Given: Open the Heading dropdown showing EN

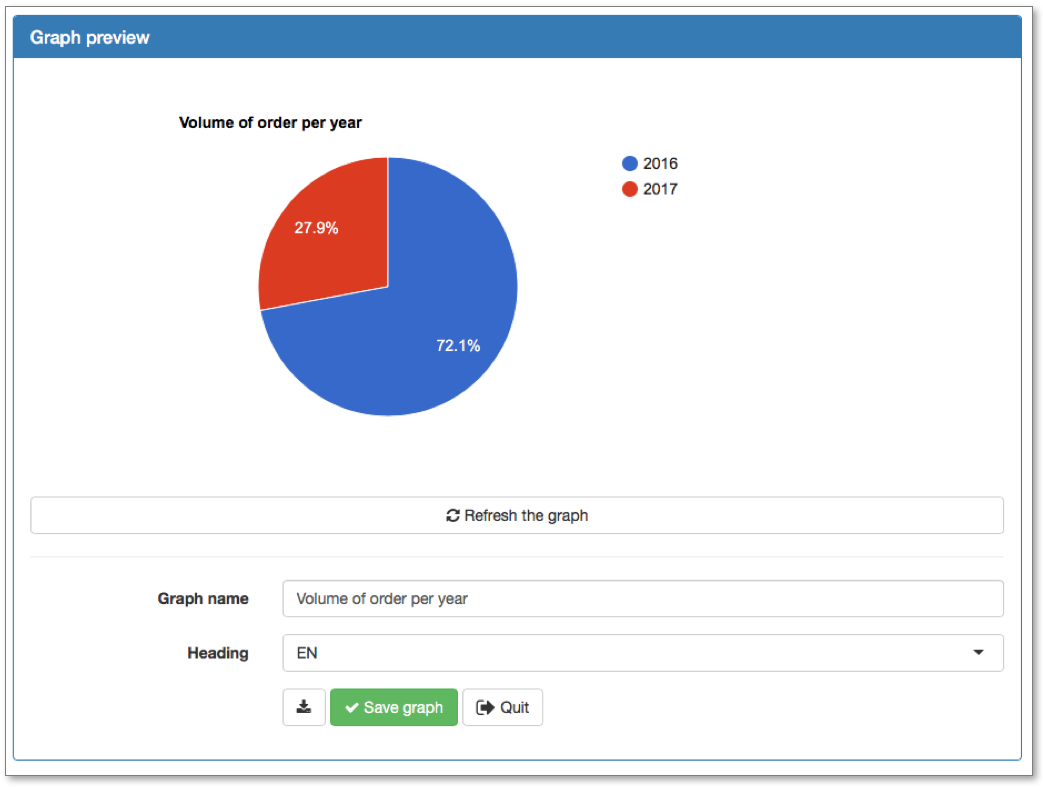Looking at the screenshot, I should click(643, 653).
